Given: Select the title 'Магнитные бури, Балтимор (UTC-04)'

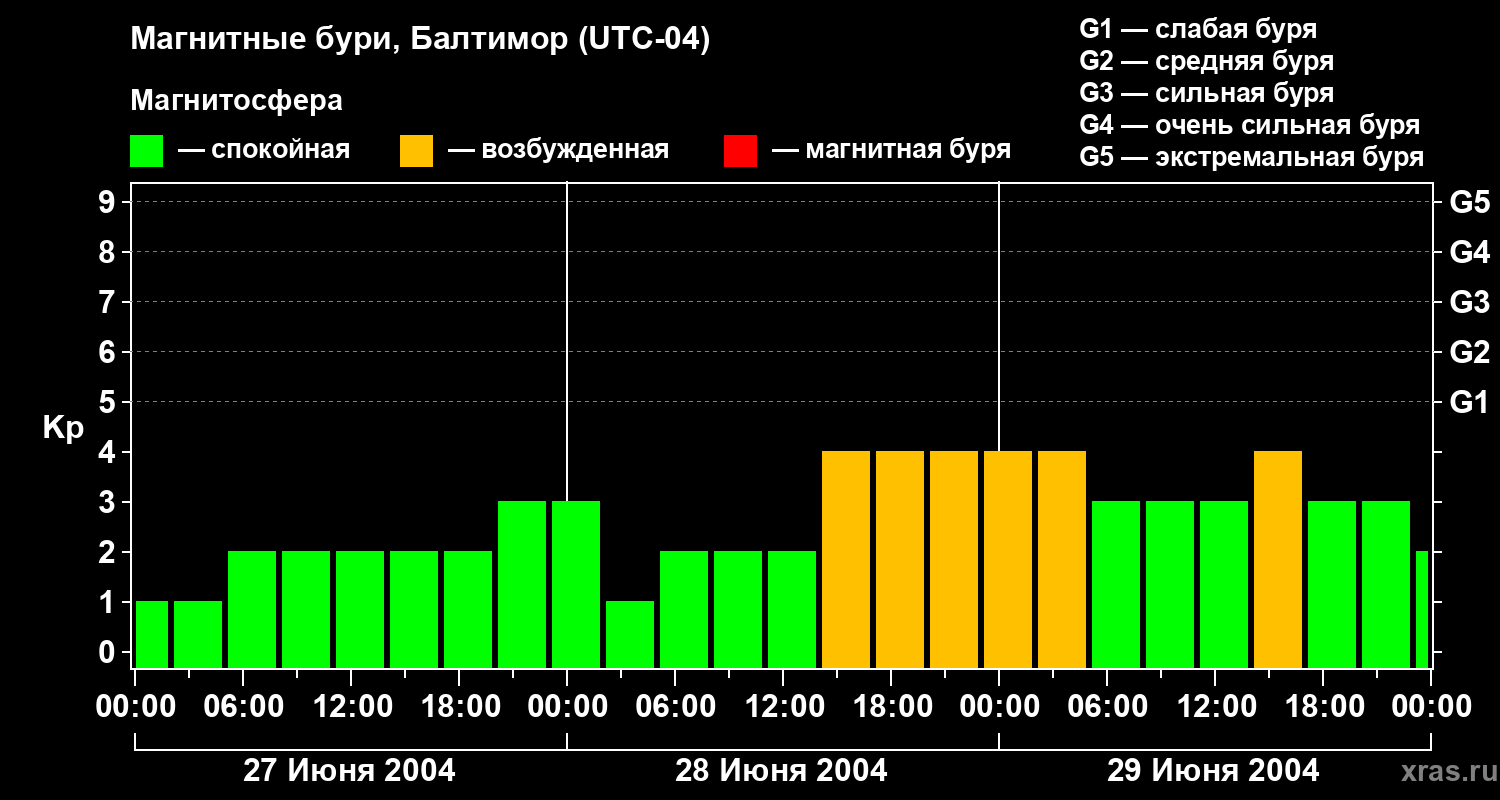Looking at the screenshot, I should pyautogui.click(x=420, y=40).
